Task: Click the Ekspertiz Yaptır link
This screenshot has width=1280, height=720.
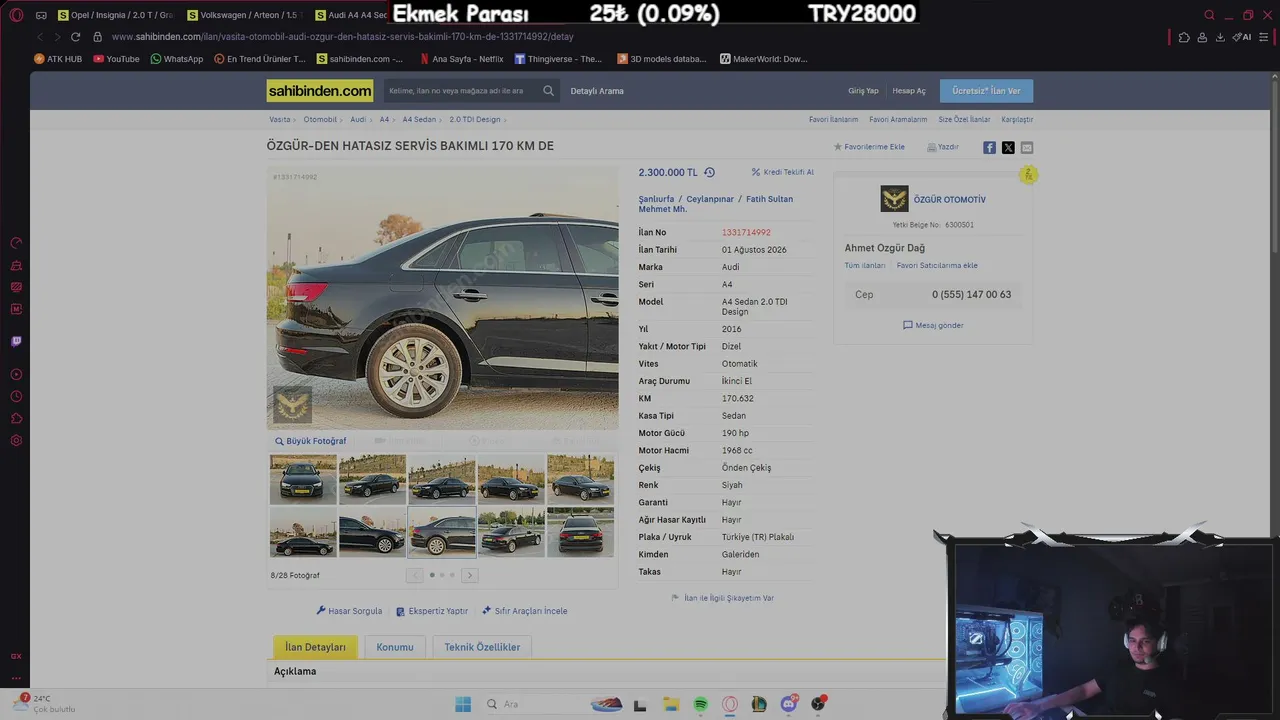Action: [432, 611]
